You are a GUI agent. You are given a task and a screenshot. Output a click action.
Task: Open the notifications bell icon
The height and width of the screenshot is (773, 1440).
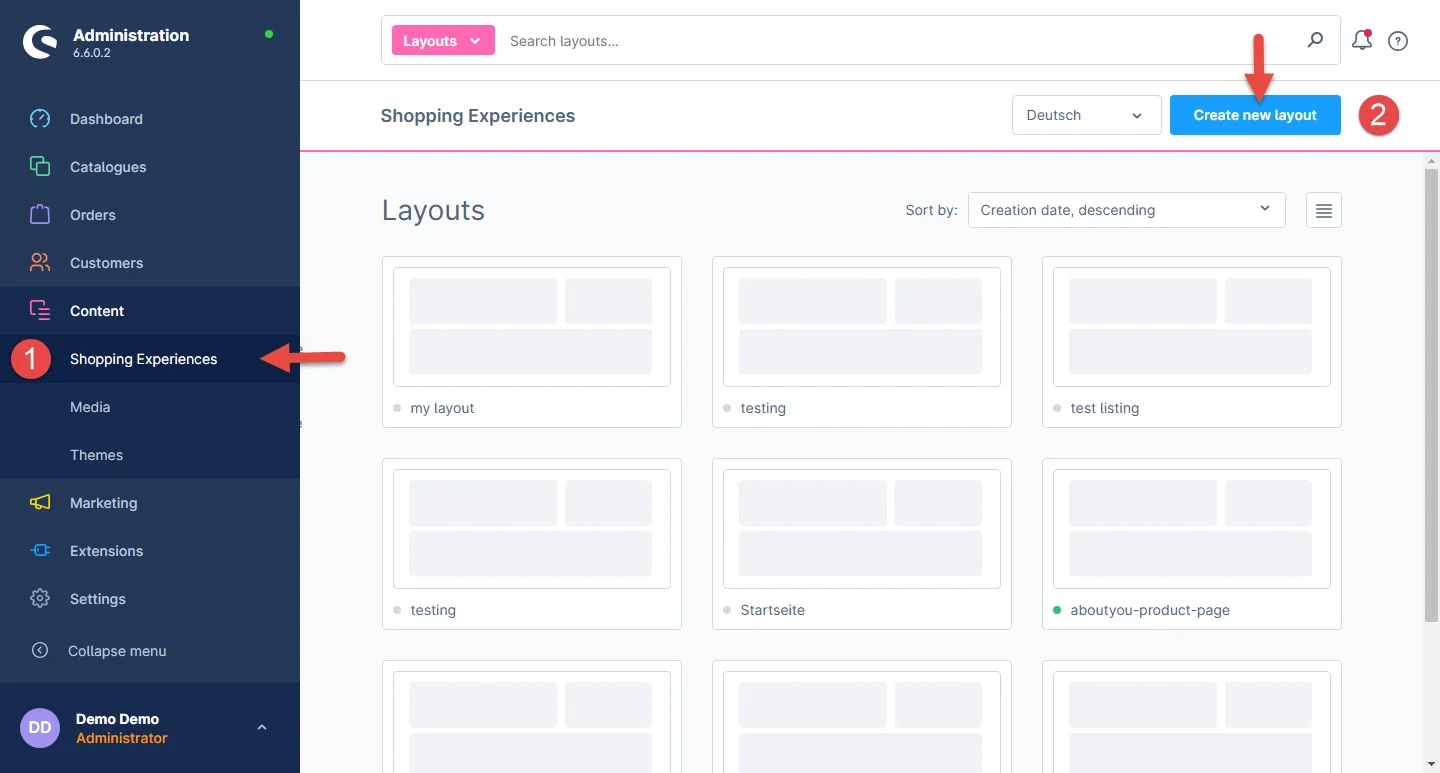click(x=1361, y=41)
